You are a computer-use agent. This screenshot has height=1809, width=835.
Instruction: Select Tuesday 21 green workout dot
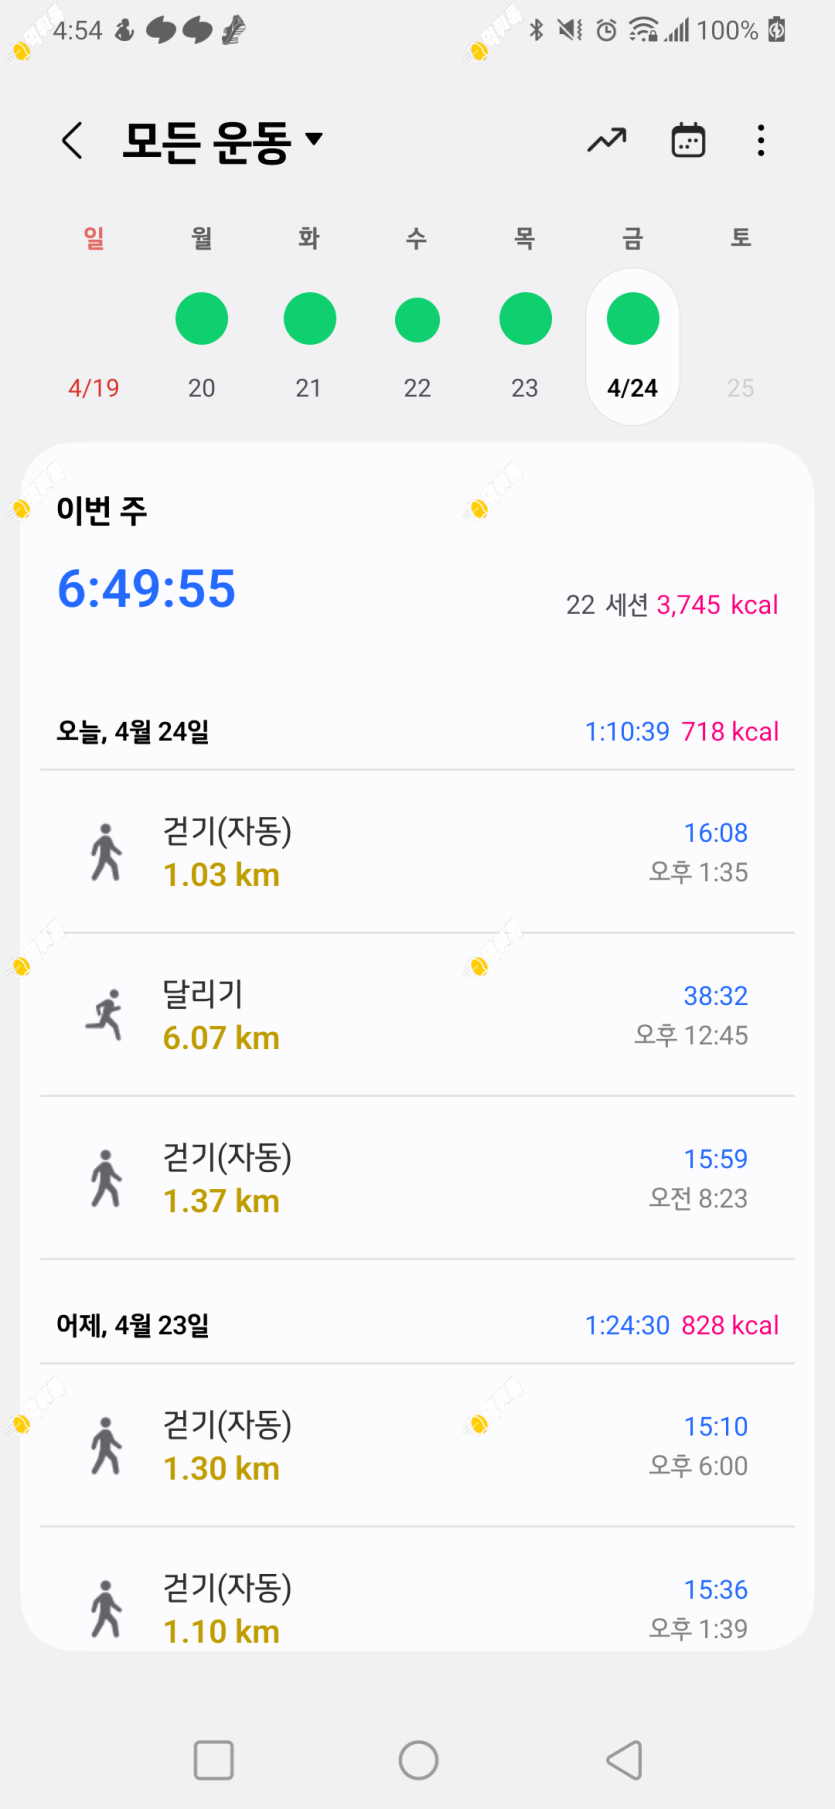[310, 319]
